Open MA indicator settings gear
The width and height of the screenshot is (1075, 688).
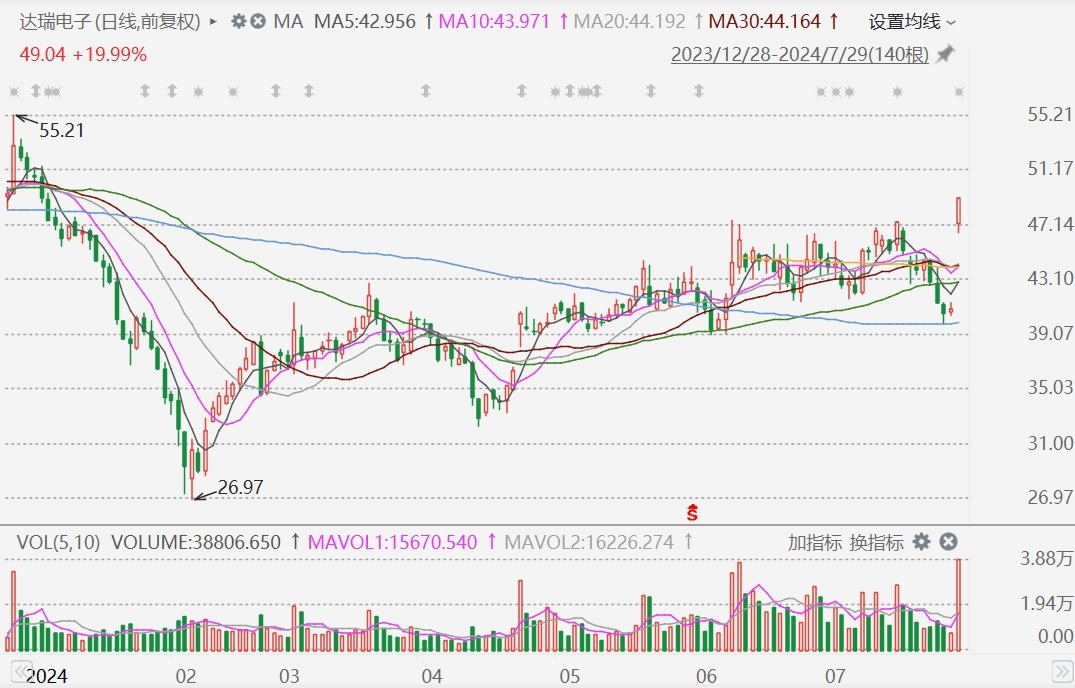[x=239, y=21]
